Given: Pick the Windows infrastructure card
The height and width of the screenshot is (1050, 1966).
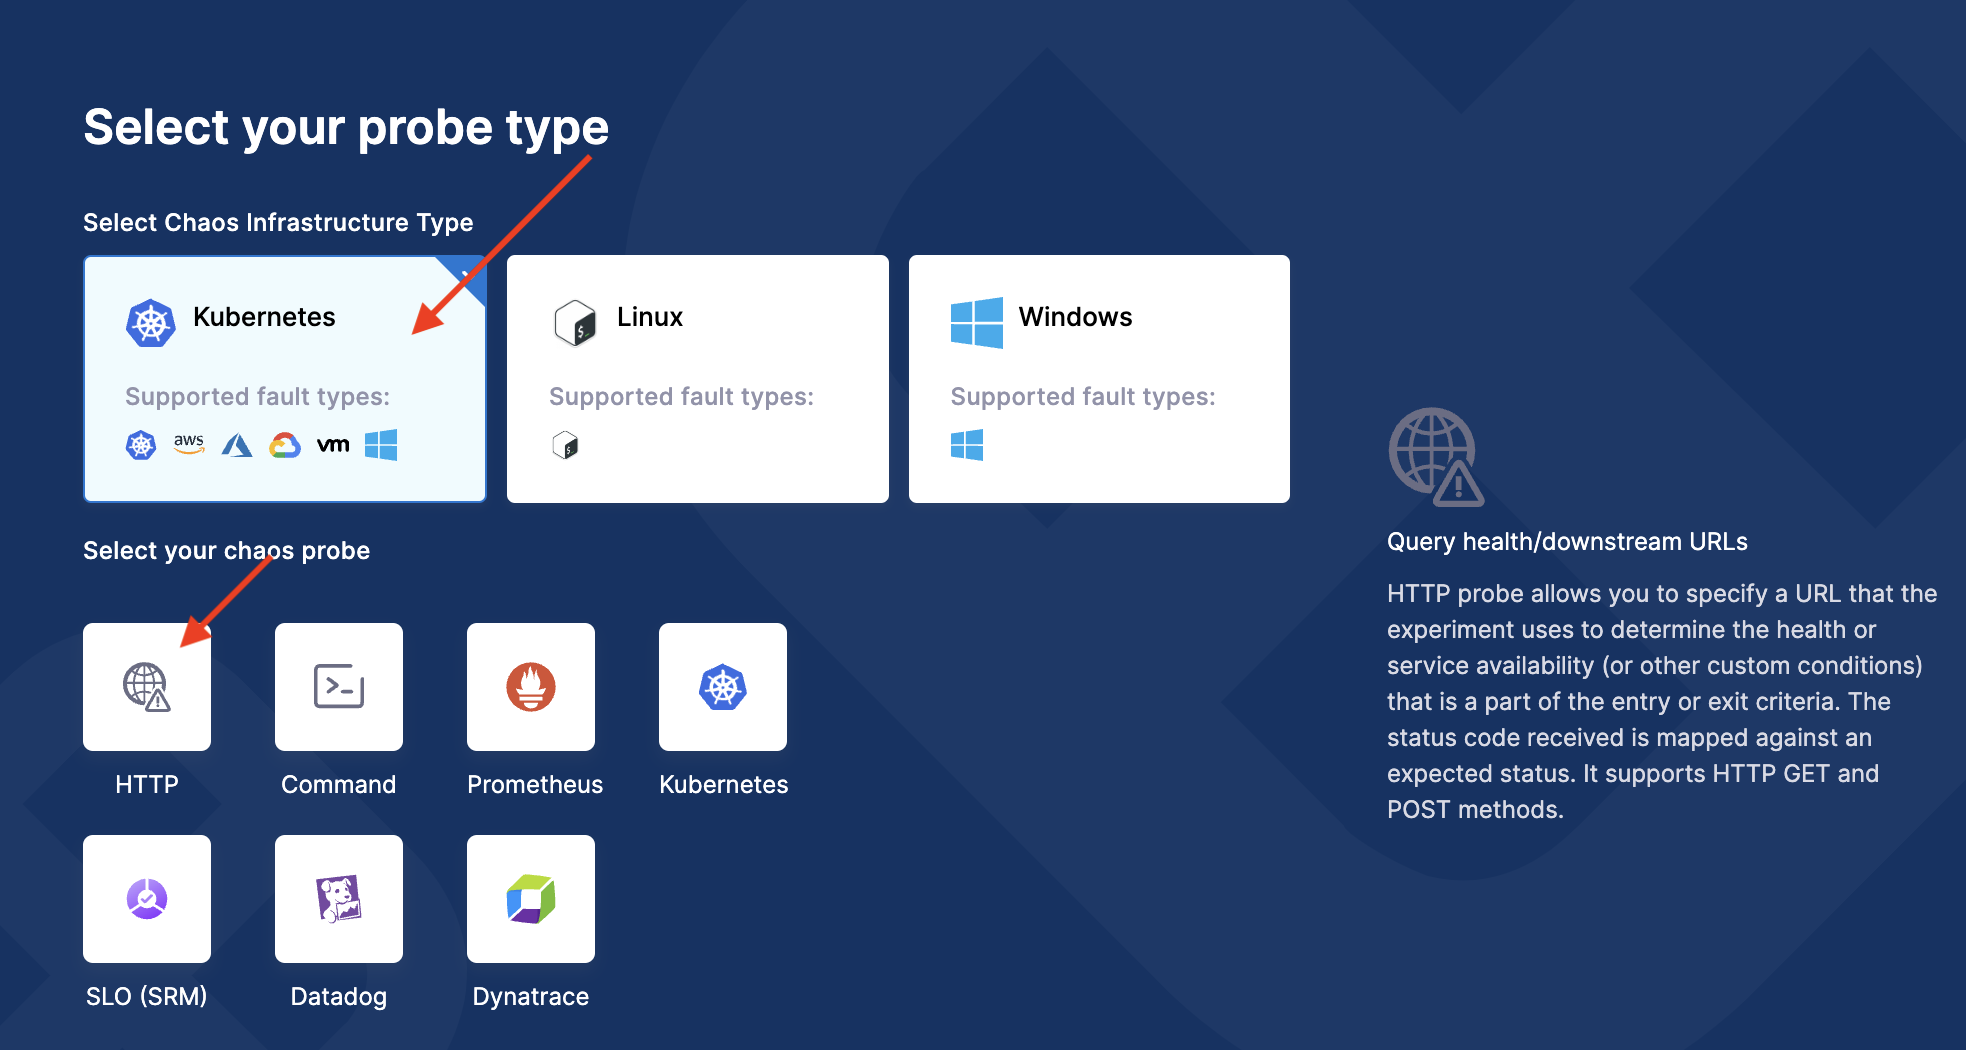Looking at the screenshot, I should pyautogui.click(x=1099, y=379).
